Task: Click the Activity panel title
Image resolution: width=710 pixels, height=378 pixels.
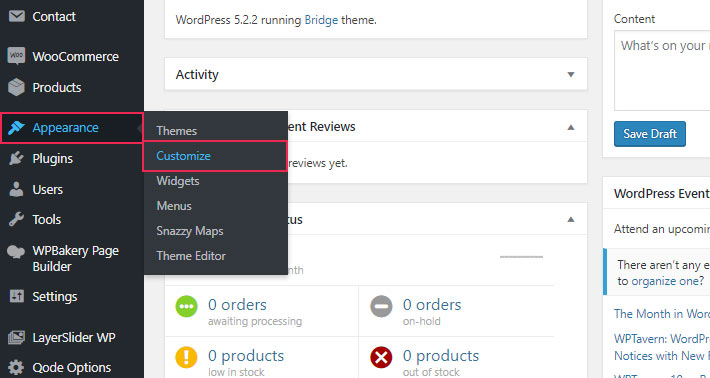Action: [197, 74]
